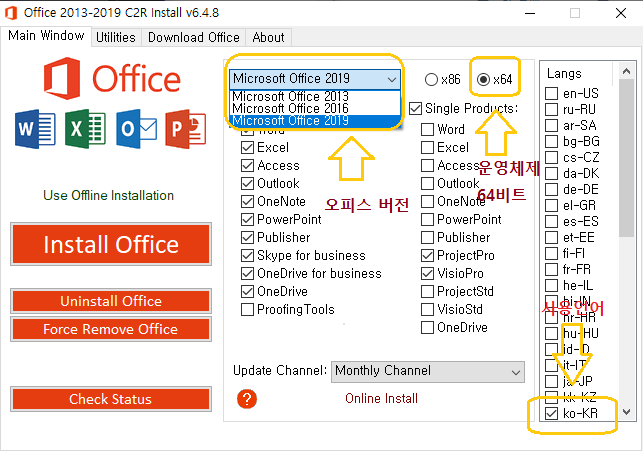This screenshot has width=643, height=451.
Task: Check OneDrive under Single Products
Action: coord(427,328)
